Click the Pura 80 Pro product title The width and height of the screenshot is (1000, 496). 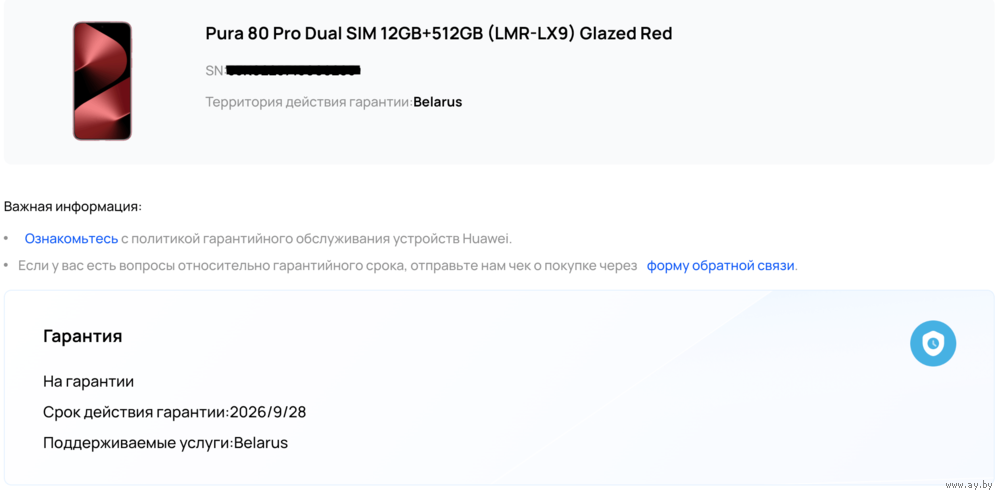click(438, 33)
